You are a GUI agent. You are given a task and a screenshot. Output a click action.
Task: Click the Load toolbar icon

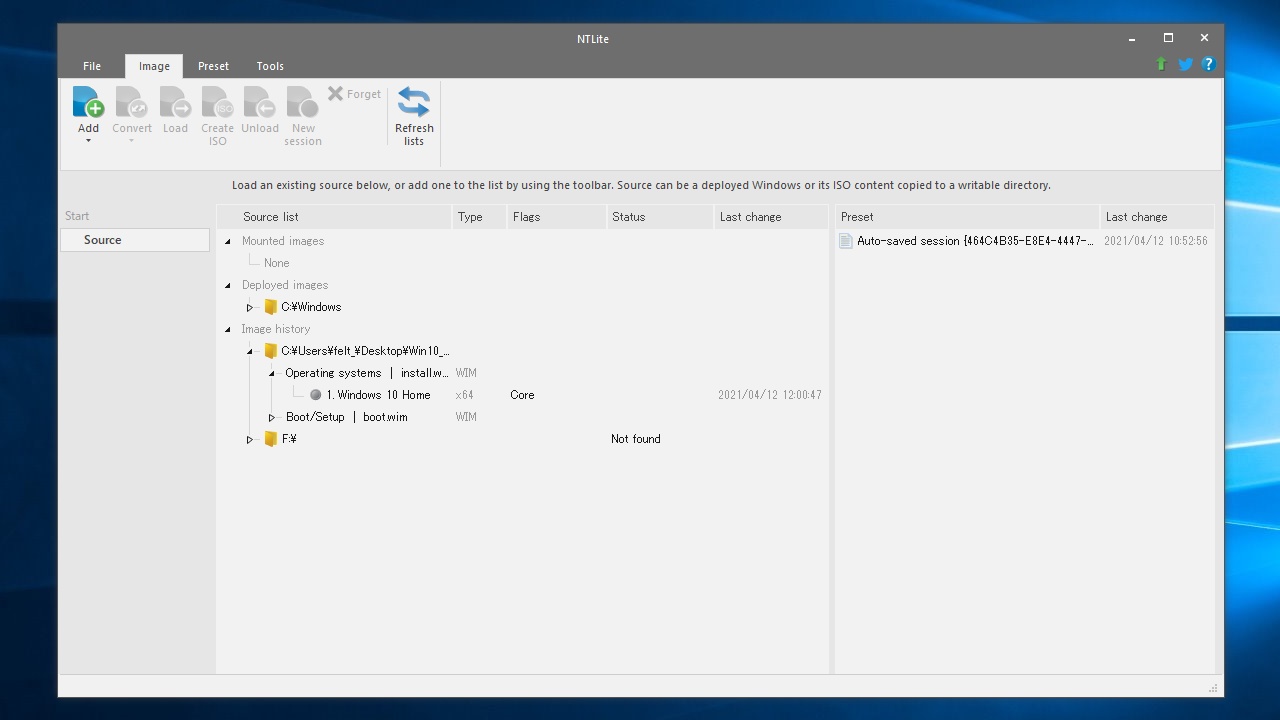[175, 102]
